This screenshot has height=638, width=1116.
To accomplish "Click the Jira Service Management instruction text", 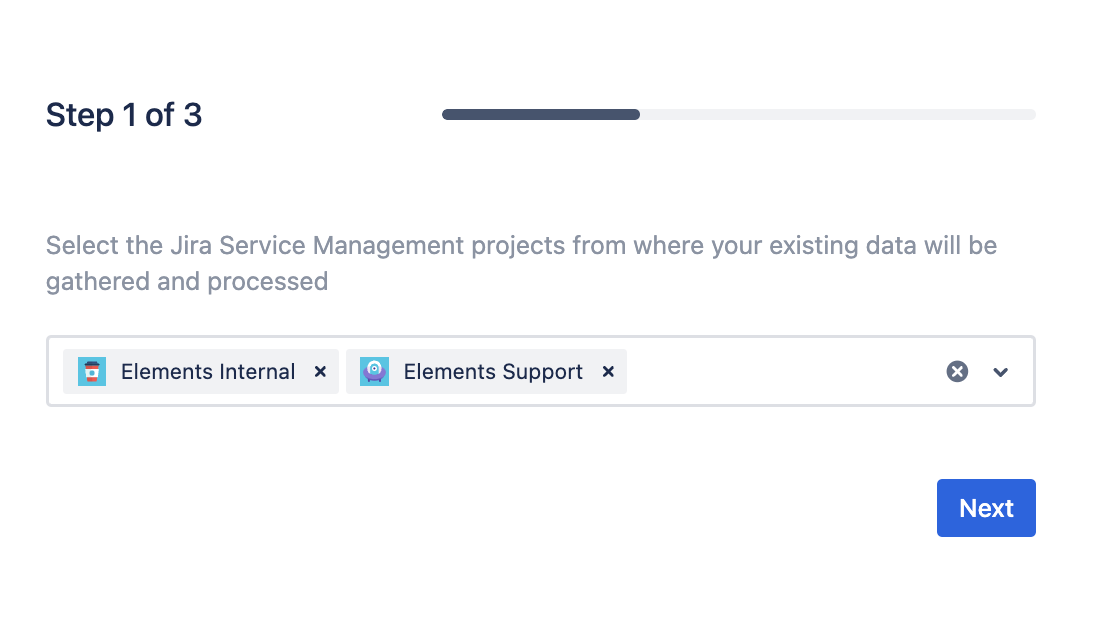I will (x=520, y=246).
